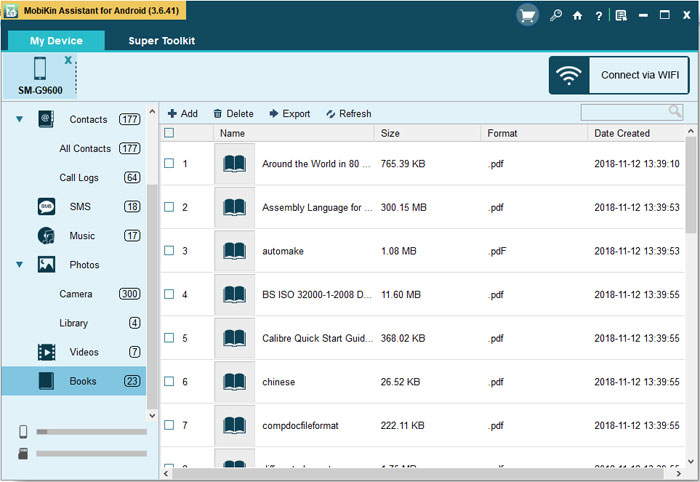Viewport: 700px width, 482px height.
Task: Check the box for Calibre Quick Start Guide
Action: [169, 338]
